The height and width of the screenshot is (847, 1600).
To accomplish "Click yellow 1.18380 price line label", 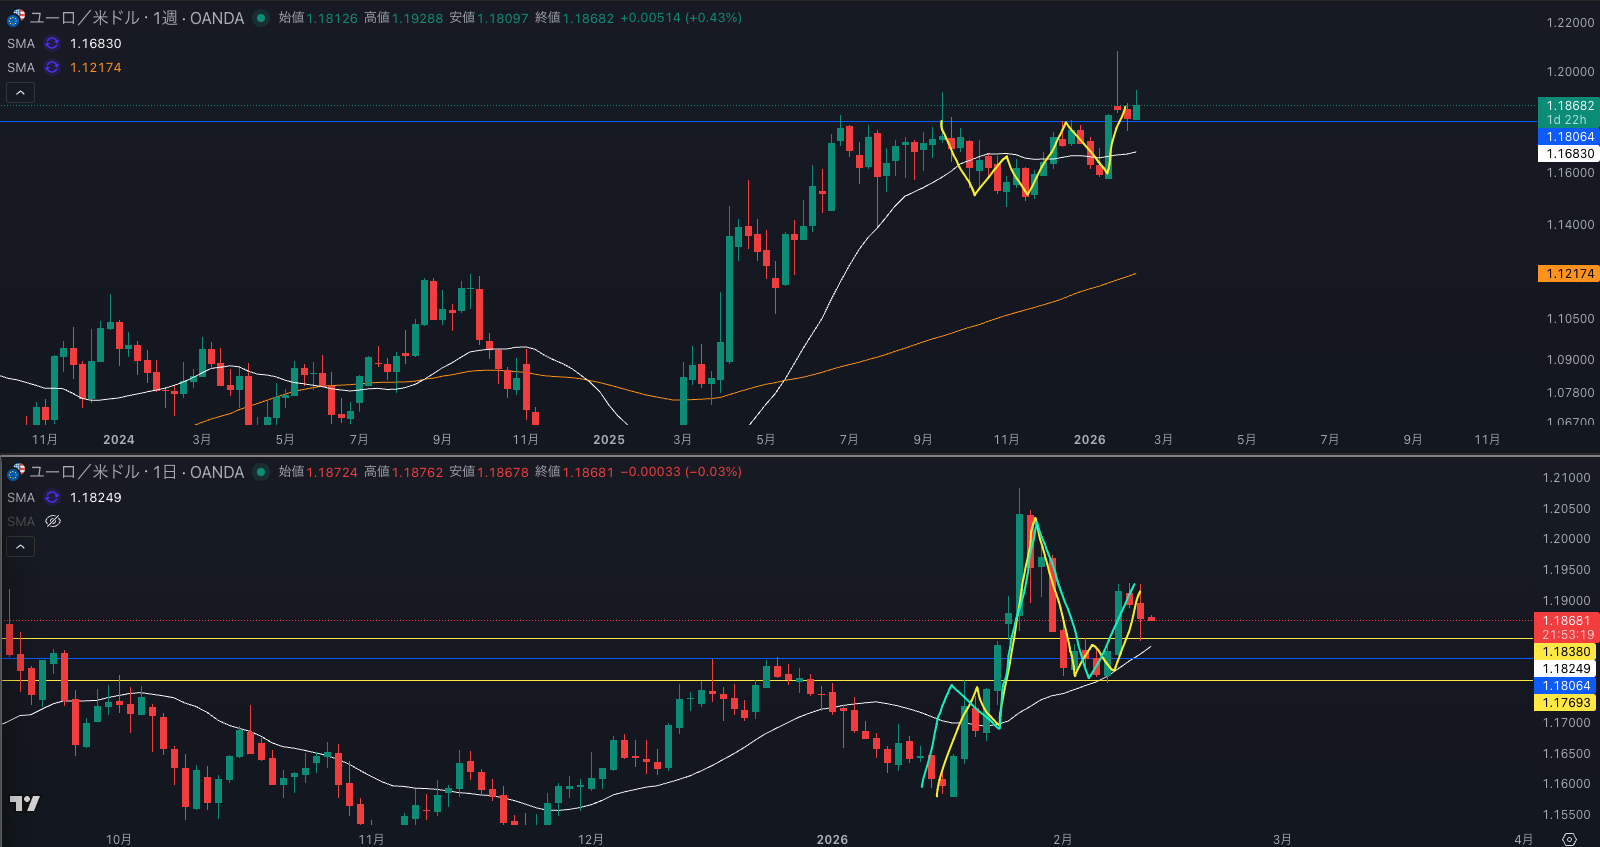I will [x=1566, y=652].
